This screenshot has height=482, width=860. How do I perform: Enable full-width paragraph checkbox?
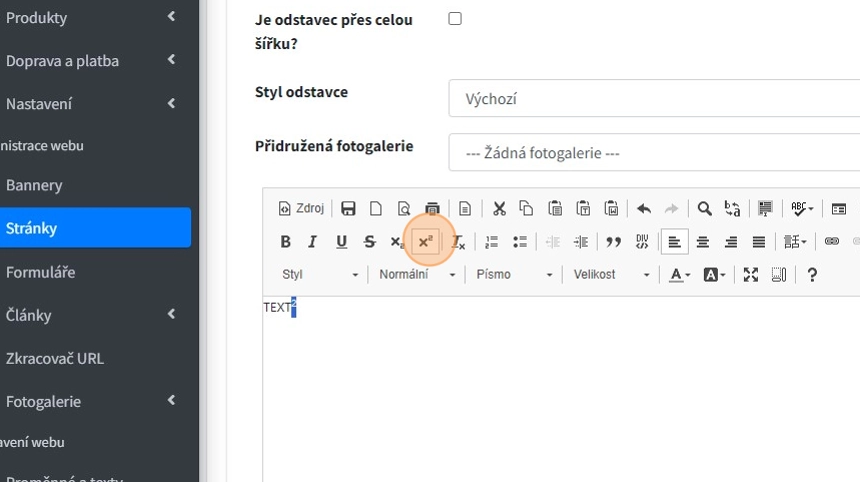click(x=455, y=19)
